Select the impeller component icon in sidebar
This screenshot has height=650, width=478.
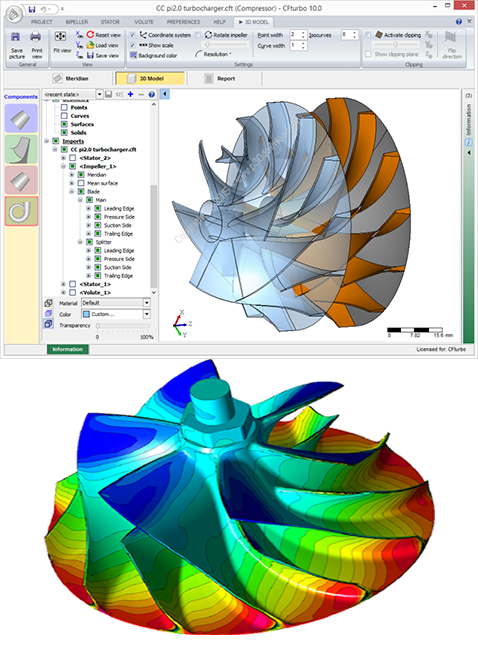pyautogui.click(x=21, y=149)
